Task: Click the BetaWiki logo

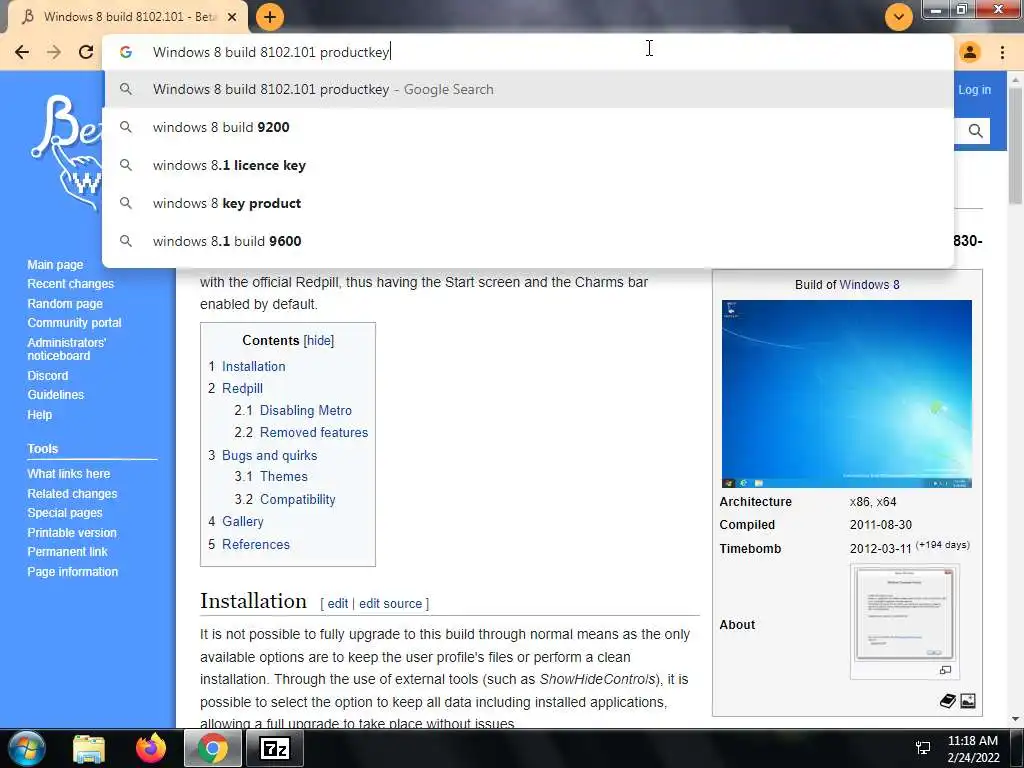Action: [x=67, y=153]
